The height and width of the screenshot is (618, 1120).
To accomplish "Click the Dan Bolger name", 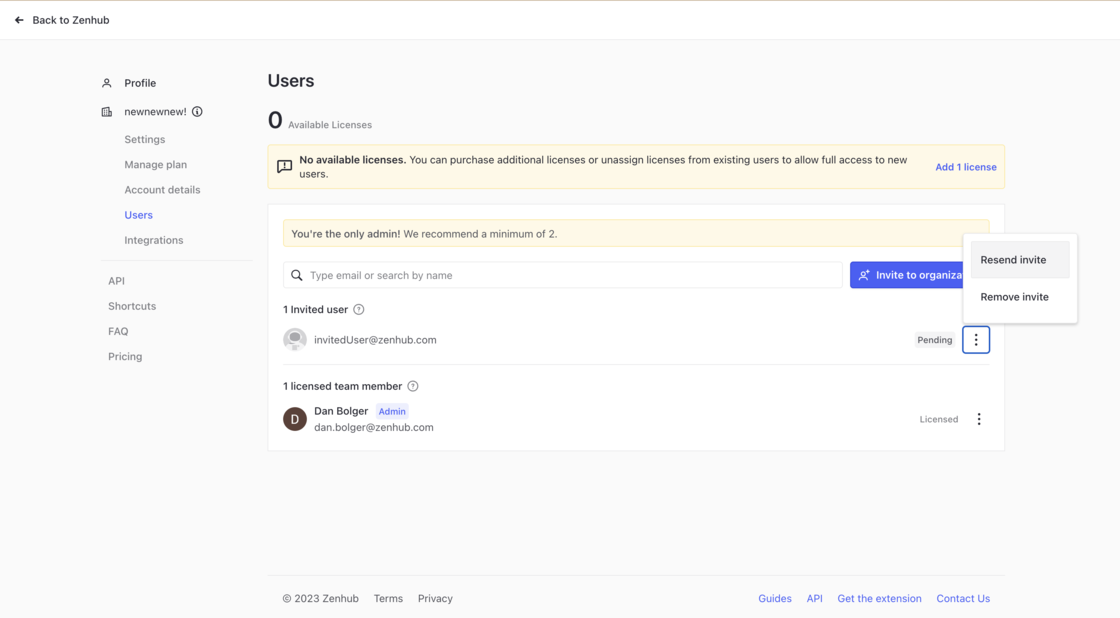I will tap(341, 411).
